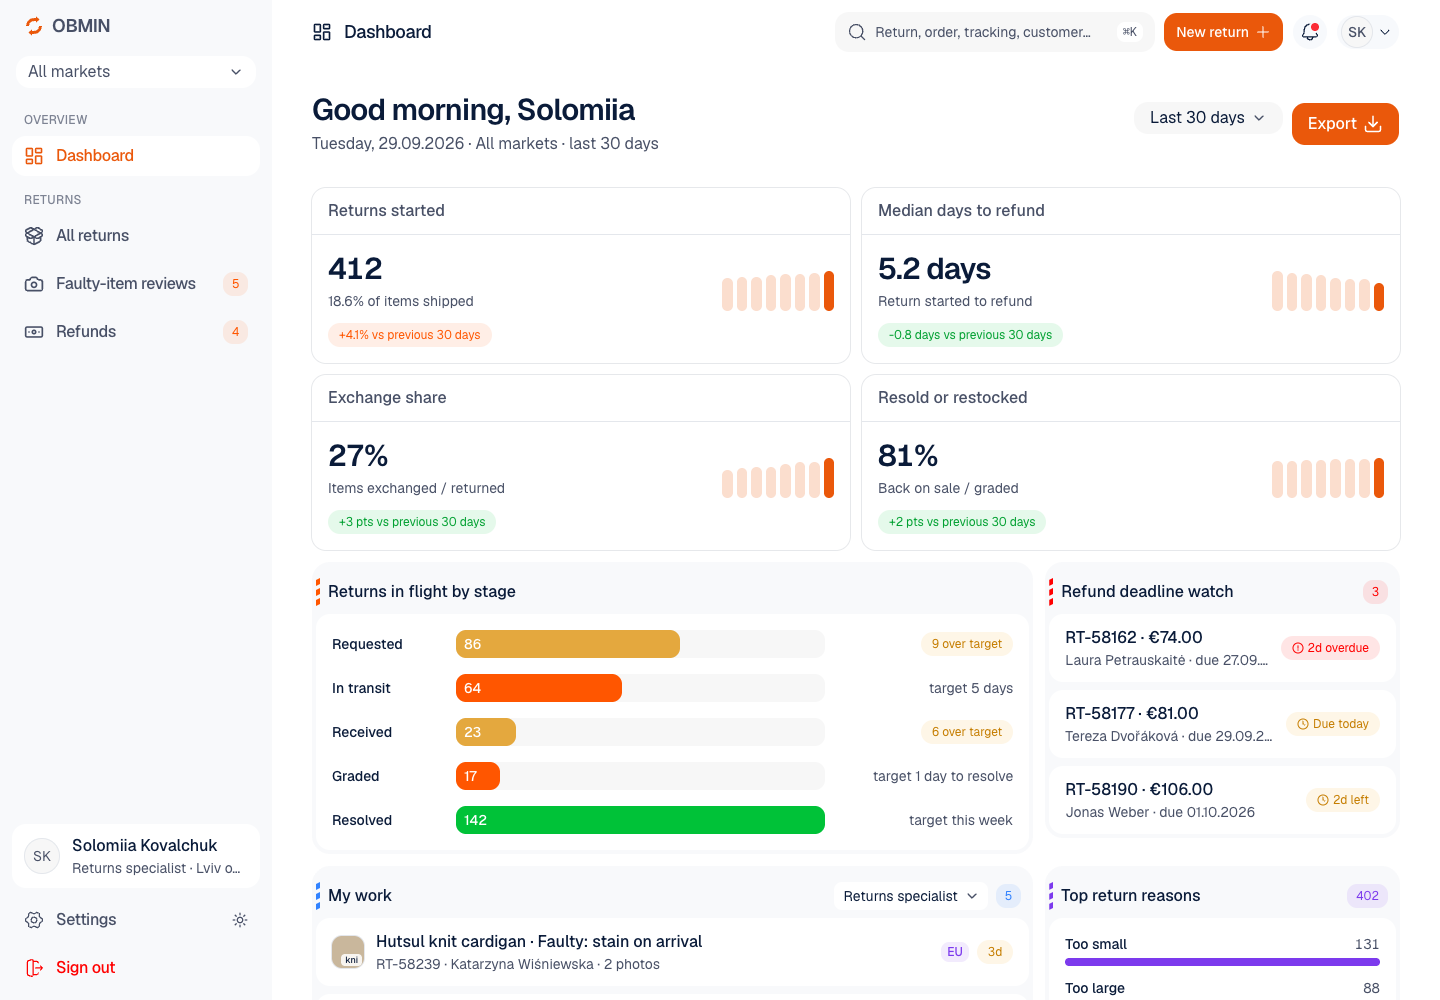Screen dimensions: 1440x1000
Task: Click the Dashboard grid icon in header
Action: pyautogui.click(x=322, y=32)
